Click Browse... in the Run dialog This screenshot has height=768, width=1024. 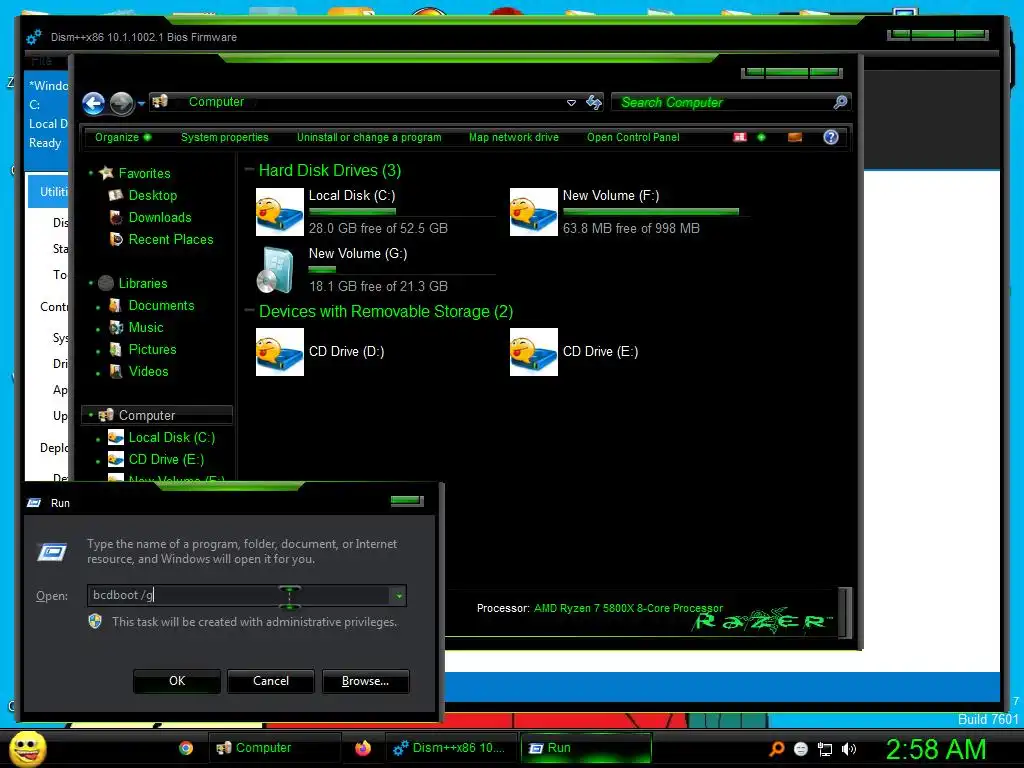click(366, 681)
